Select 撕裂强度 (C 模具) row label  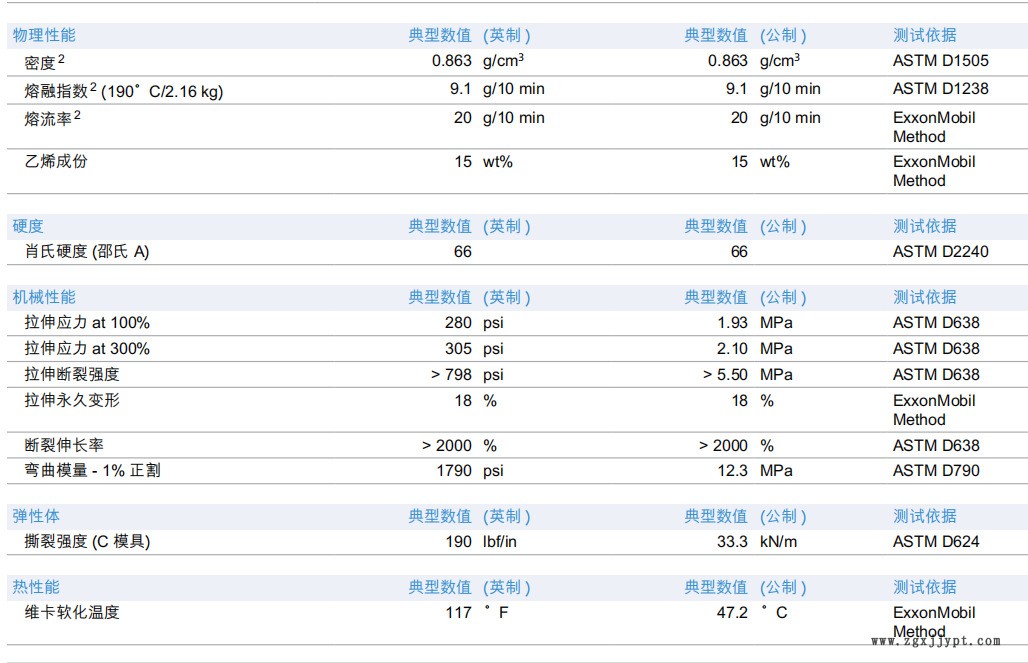click(87, 541)
